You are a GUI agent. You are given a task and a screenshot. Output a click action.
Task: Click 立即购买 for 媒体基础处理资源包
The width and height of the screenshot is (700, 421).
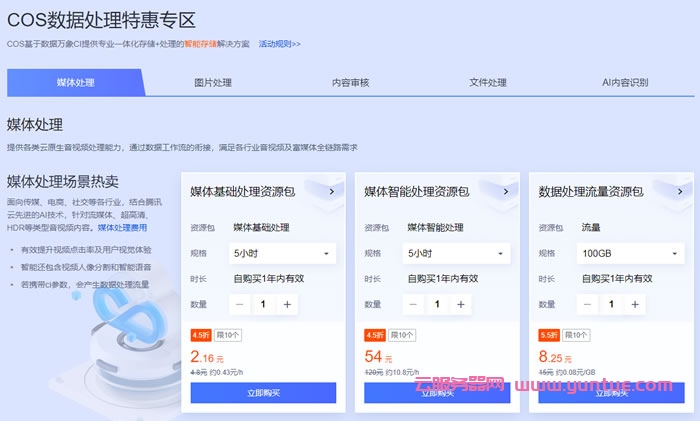coord(263,393)
